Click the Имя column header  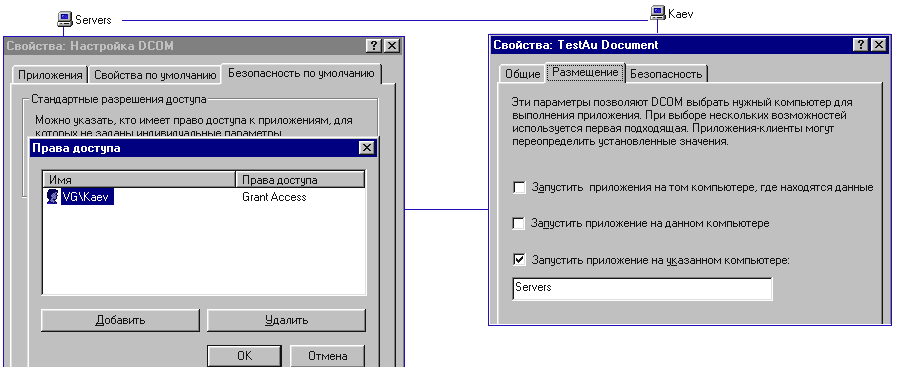139,179
